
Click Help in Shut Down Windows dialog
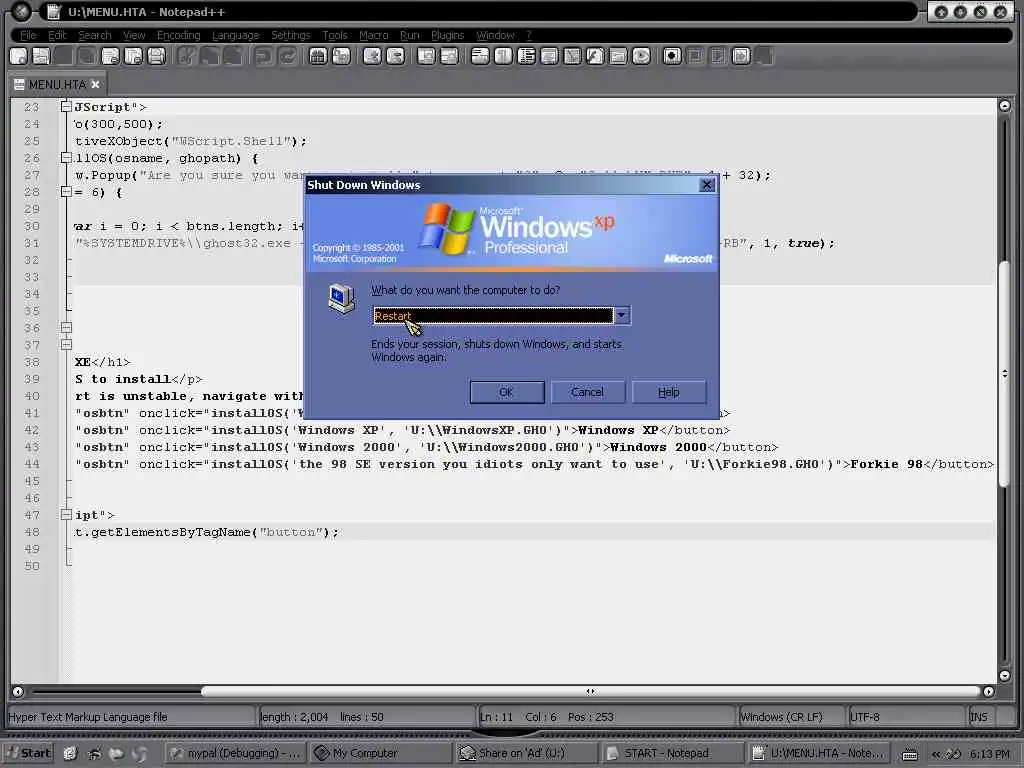pos(668,392)
